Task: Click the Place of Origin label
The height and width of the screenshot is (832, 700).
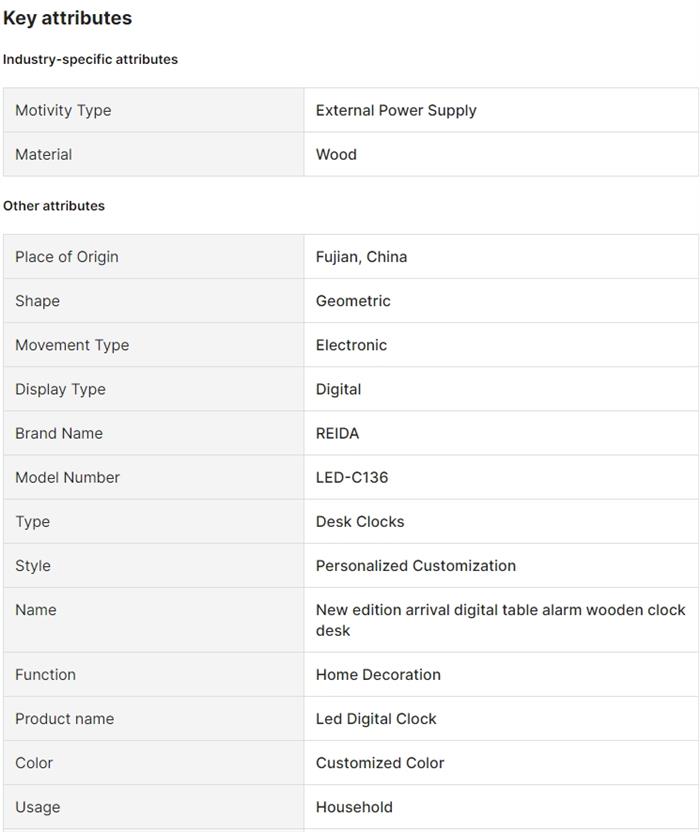Action: pos(67,257)
